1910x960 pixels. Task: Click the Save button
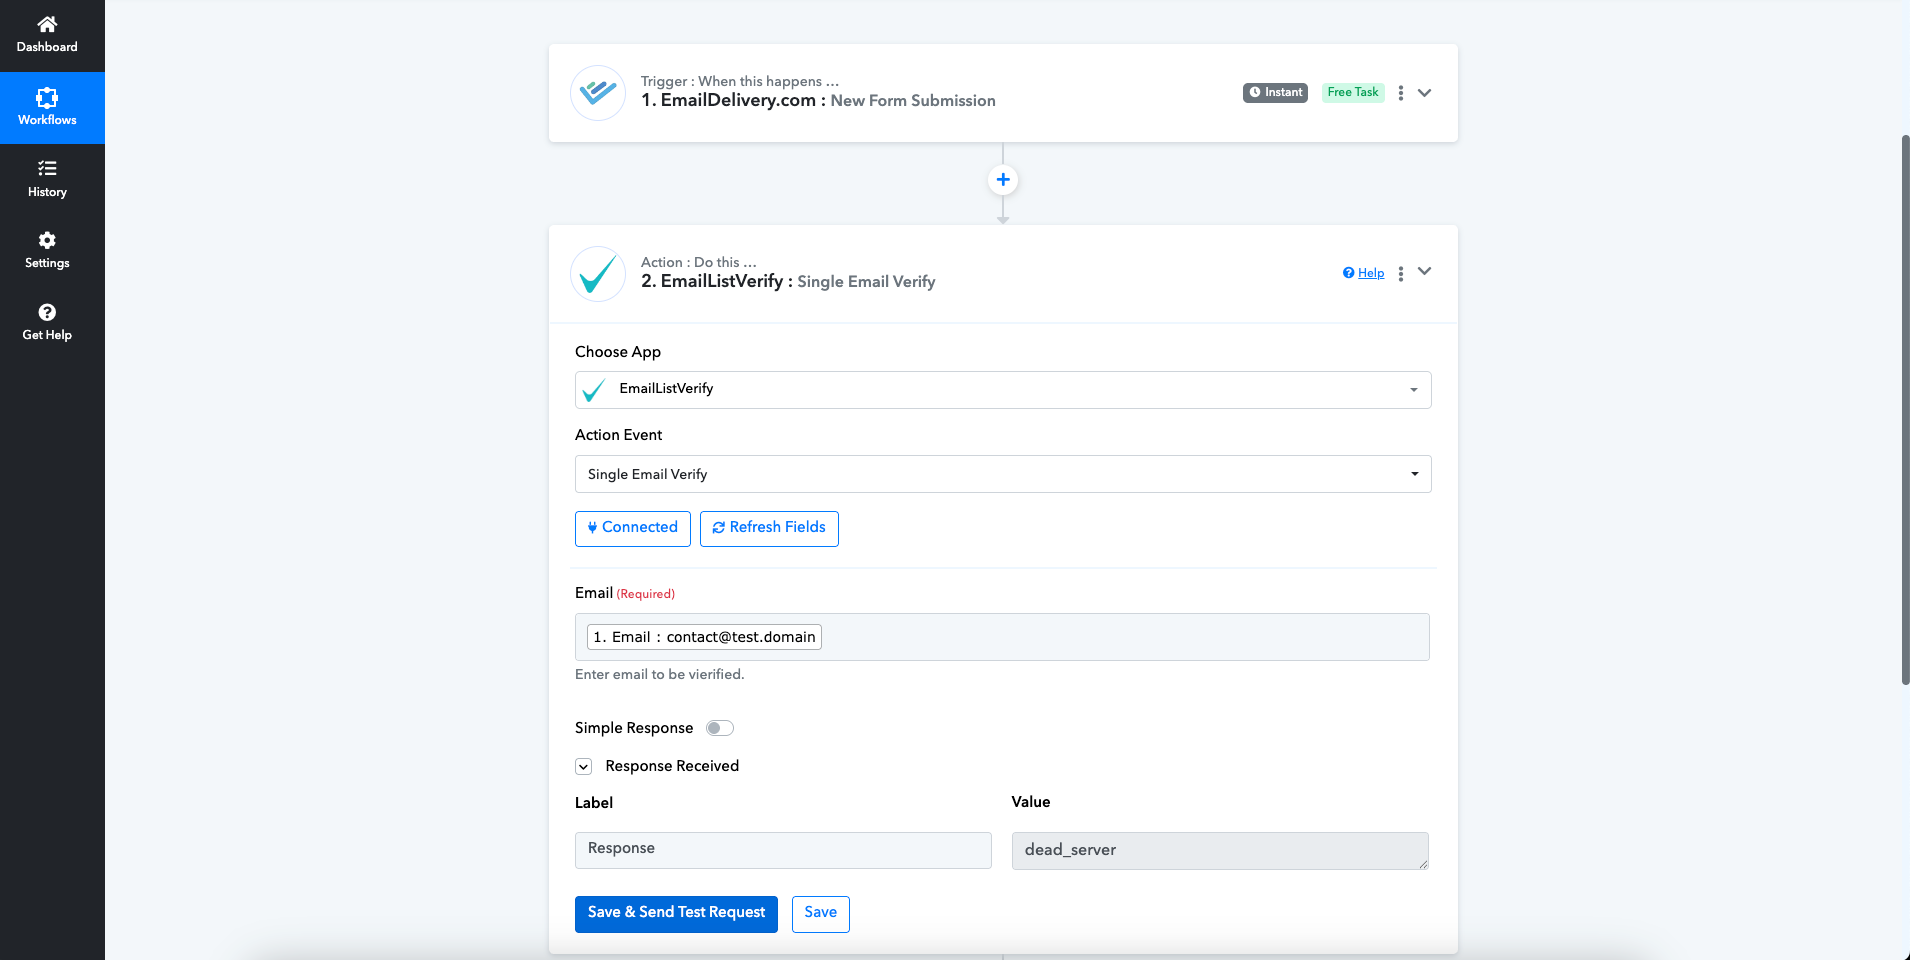pyautogui.click(x=821, y=914)
